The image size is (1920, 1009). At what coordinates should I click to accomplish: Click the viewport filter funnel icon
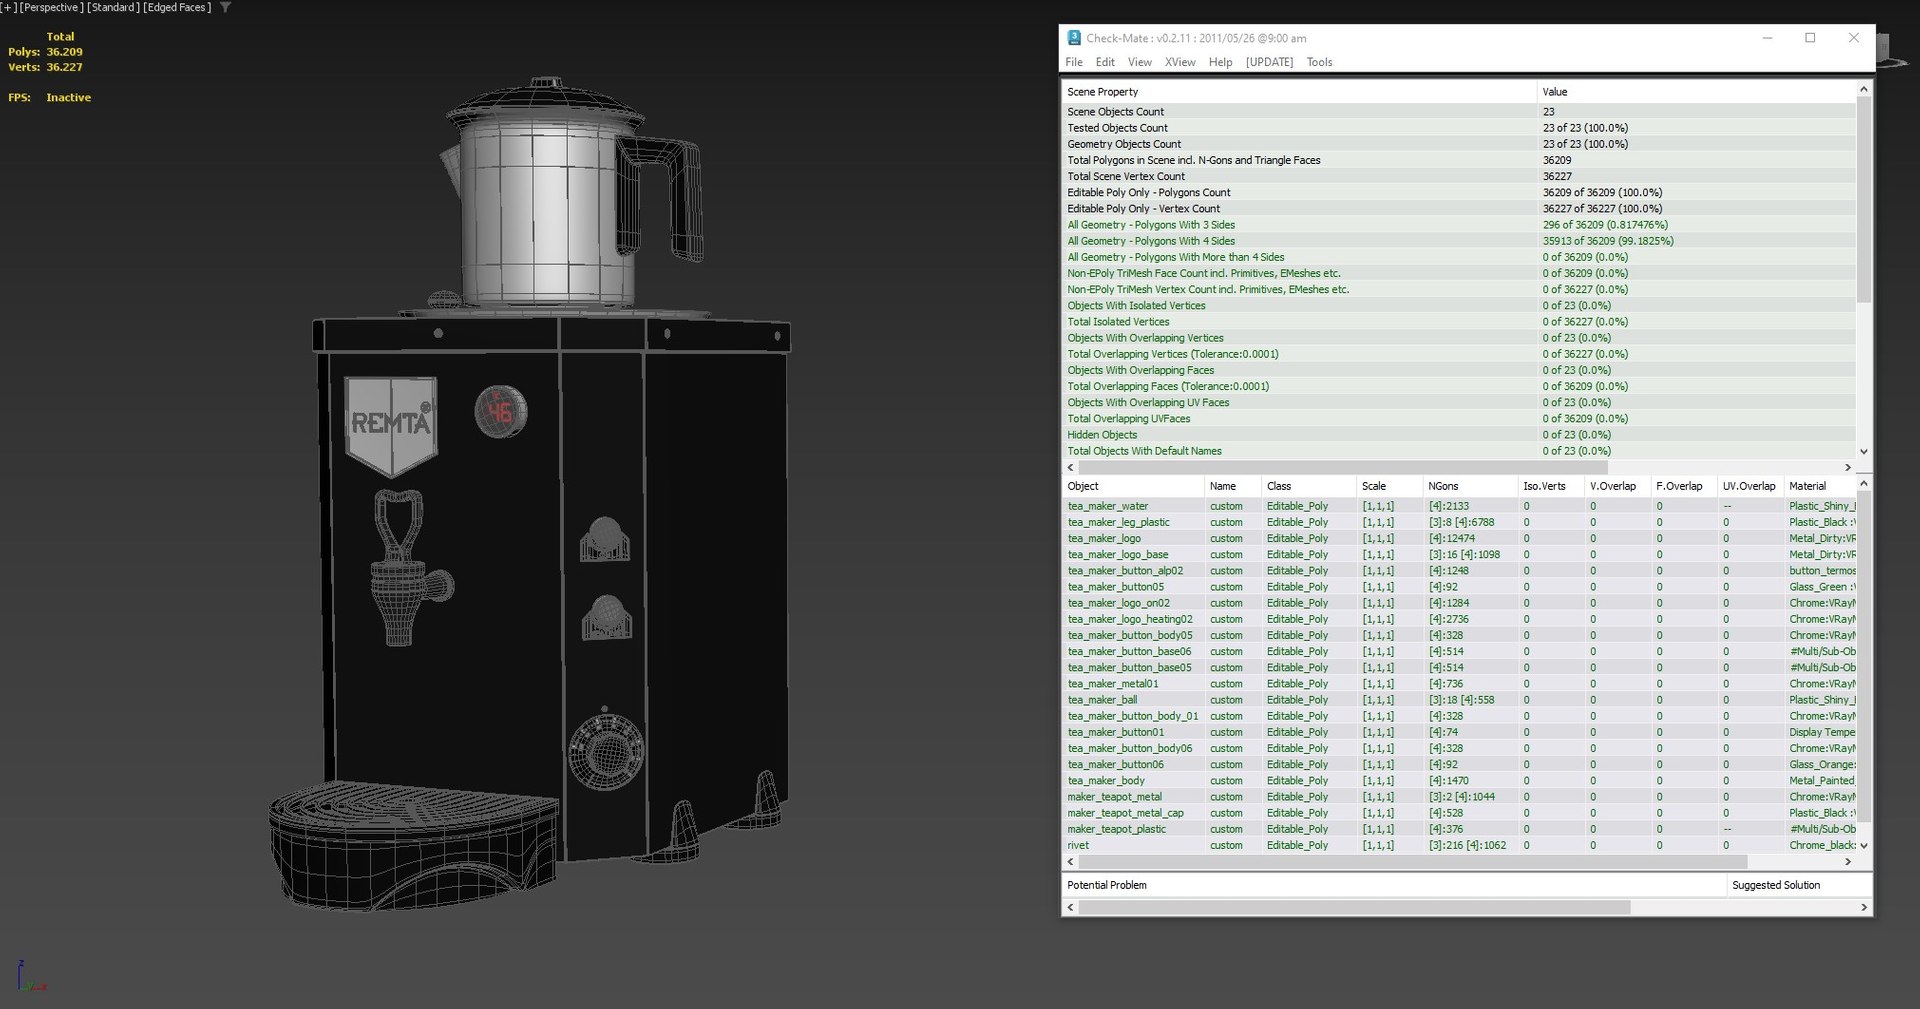(x=226, y=7)
